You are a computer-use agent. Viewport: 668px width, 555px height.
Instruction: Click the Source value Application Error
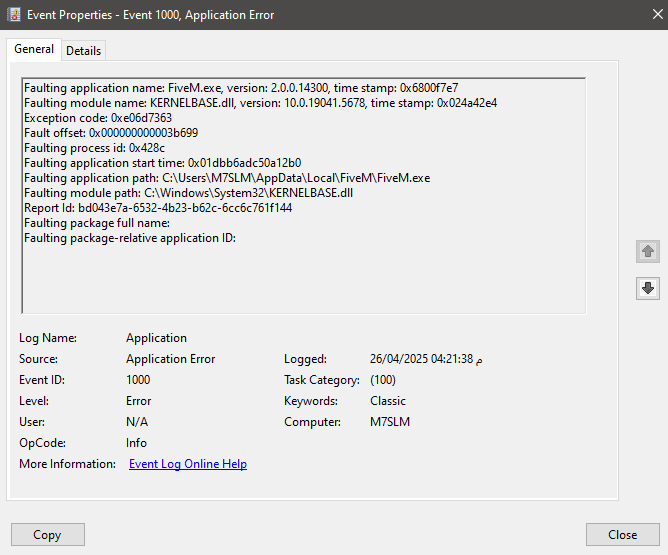[x=170, y=359]
